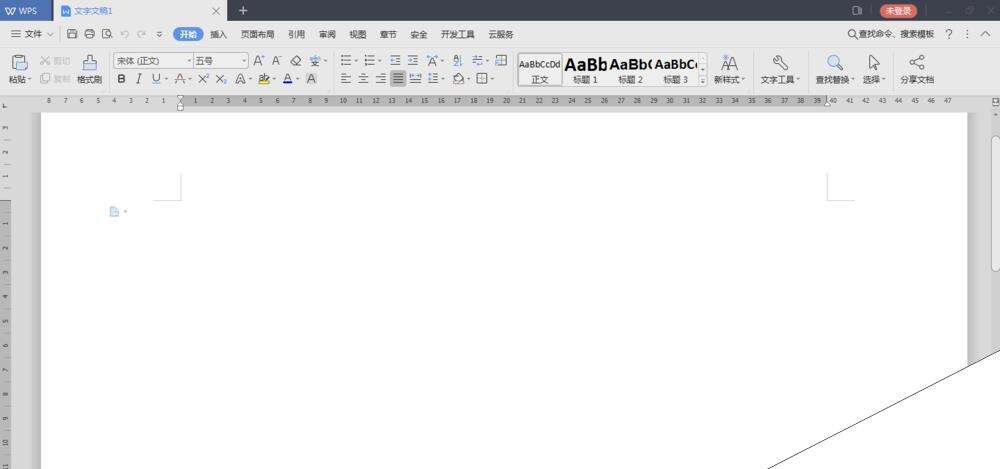Viewport: 1000px width, 469px height.
Task: Open the Review (审阅) tab
Action: (327, 34)
